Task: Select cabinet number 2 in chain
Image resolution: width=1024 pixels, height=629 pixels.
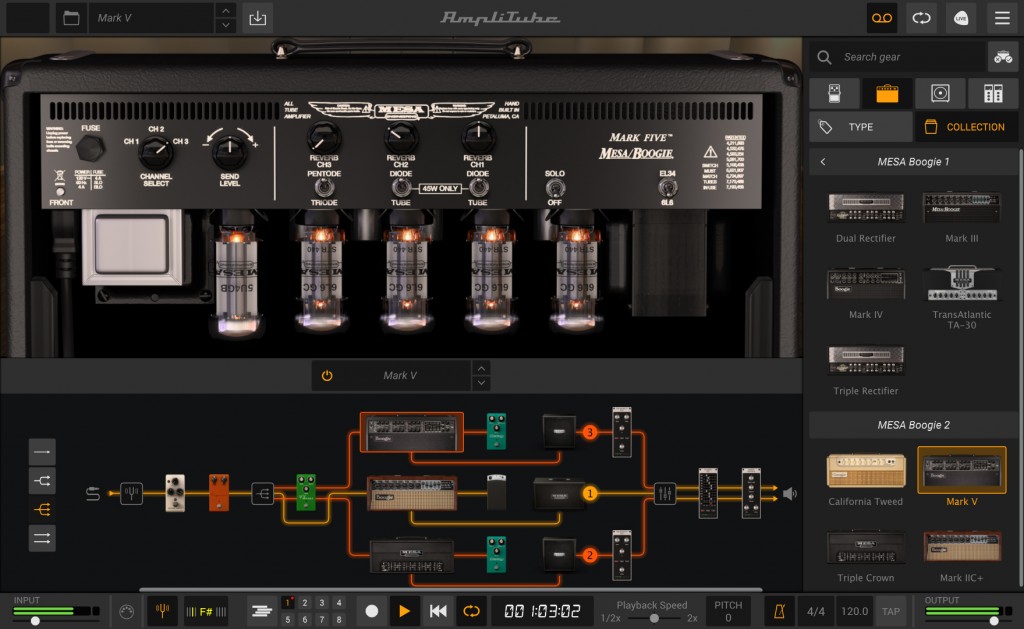Action: click(559, 555)
